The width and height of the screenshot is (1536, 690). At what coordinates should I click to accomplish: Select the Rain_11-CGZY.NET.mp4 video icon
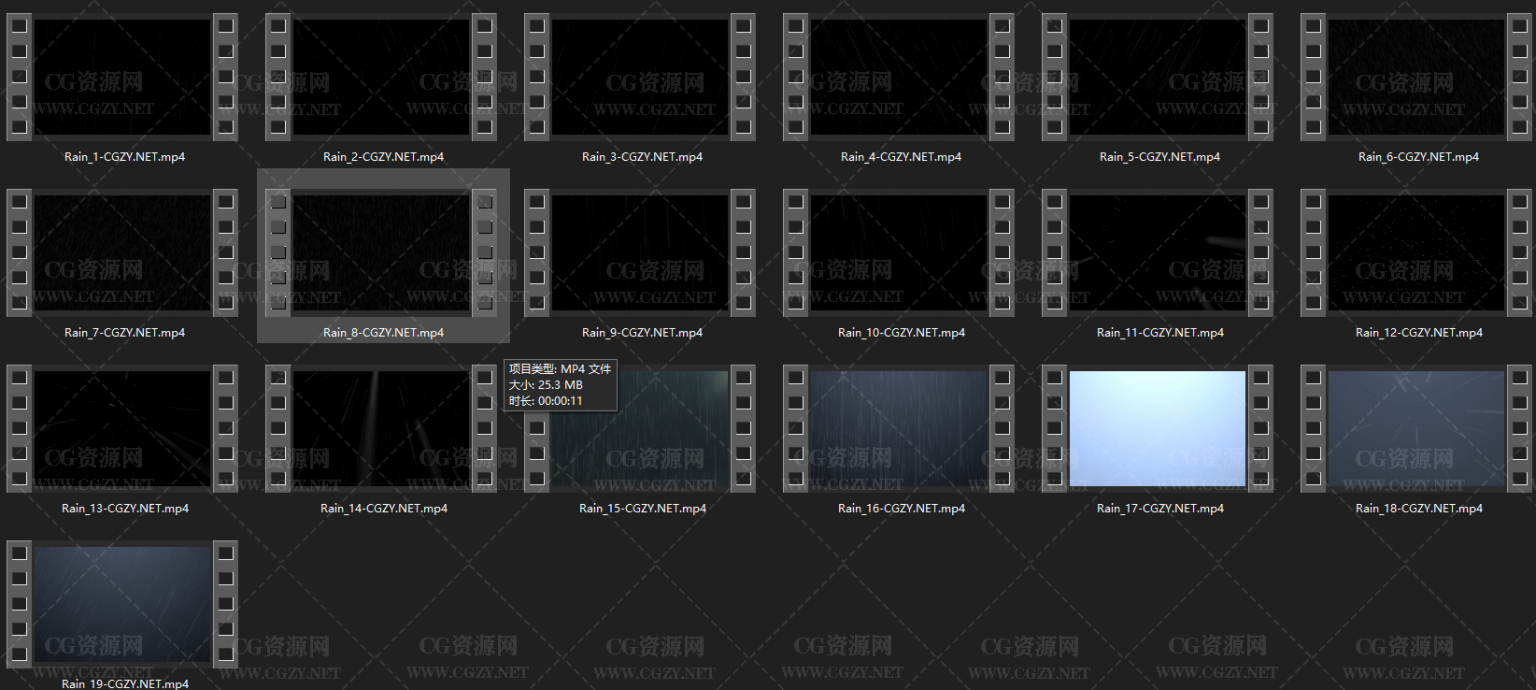[1157, 253]
